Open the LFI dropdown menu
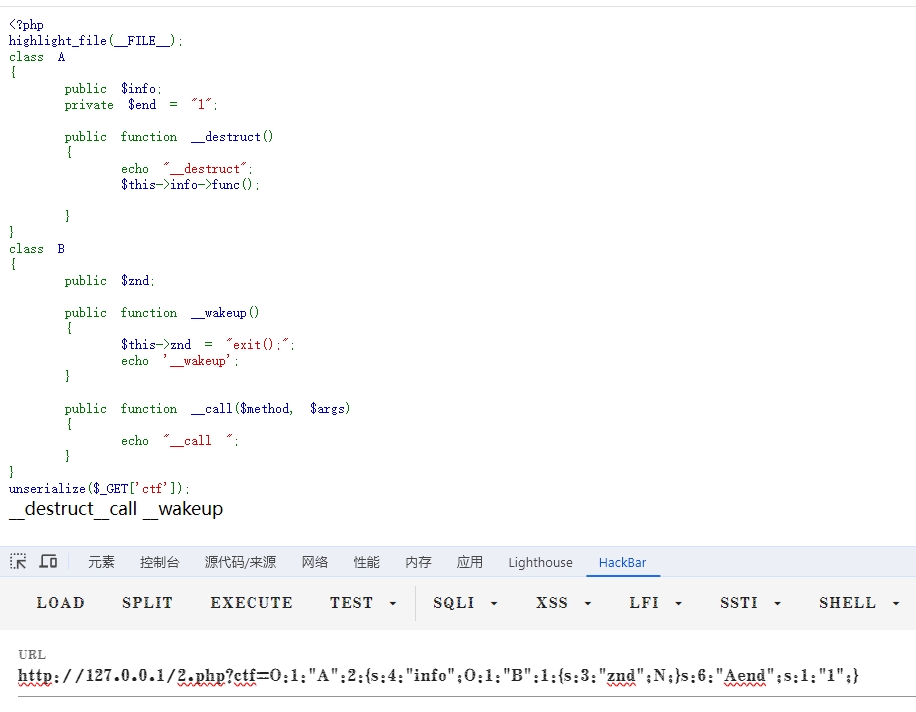 pyautogui.click(x=656, y=603)
